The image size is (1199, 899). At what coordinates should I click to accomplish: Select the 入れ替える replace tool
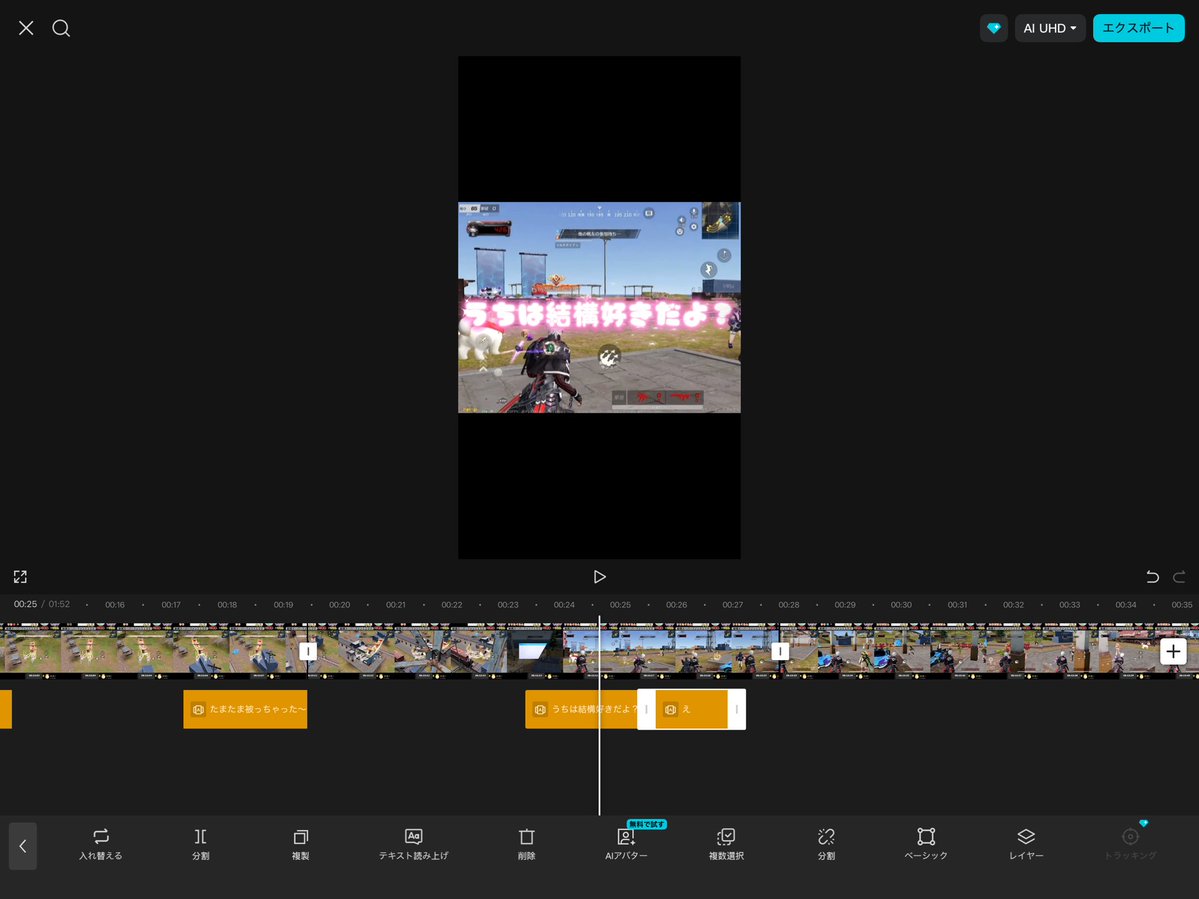101,844
